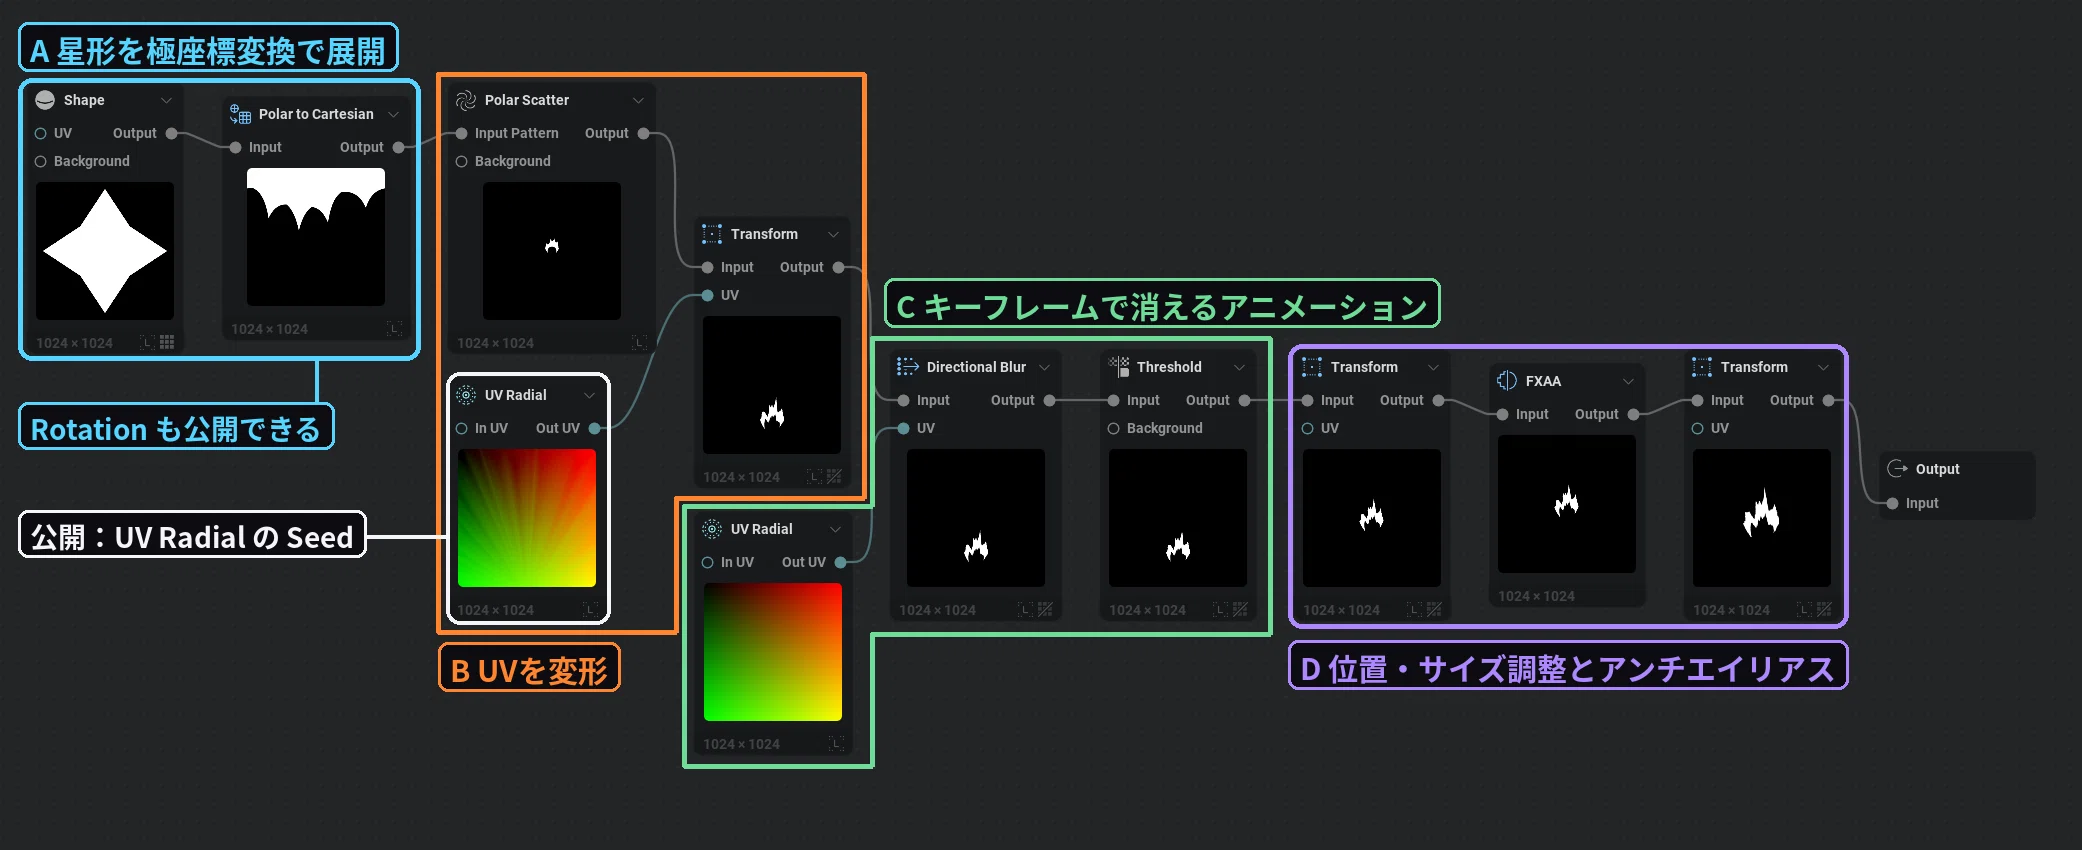The width and height of the screenshot is (2082, 850).
Task: Click the Polar to Cartesian node icon
Action: (x=240, y=114)
